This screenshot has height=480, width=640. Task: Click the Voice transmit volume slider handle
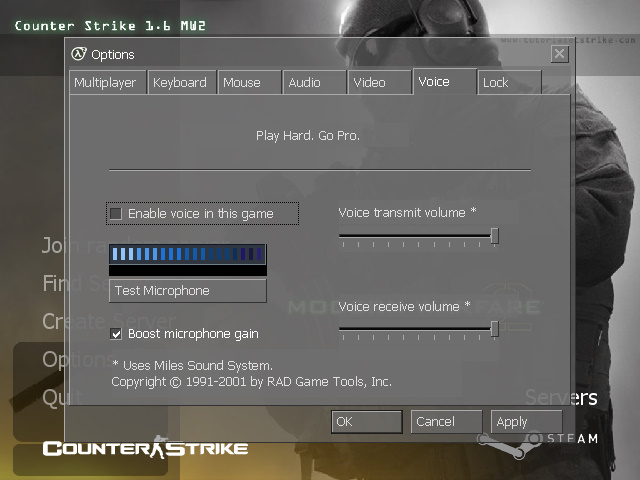click(x=494, y=236)
